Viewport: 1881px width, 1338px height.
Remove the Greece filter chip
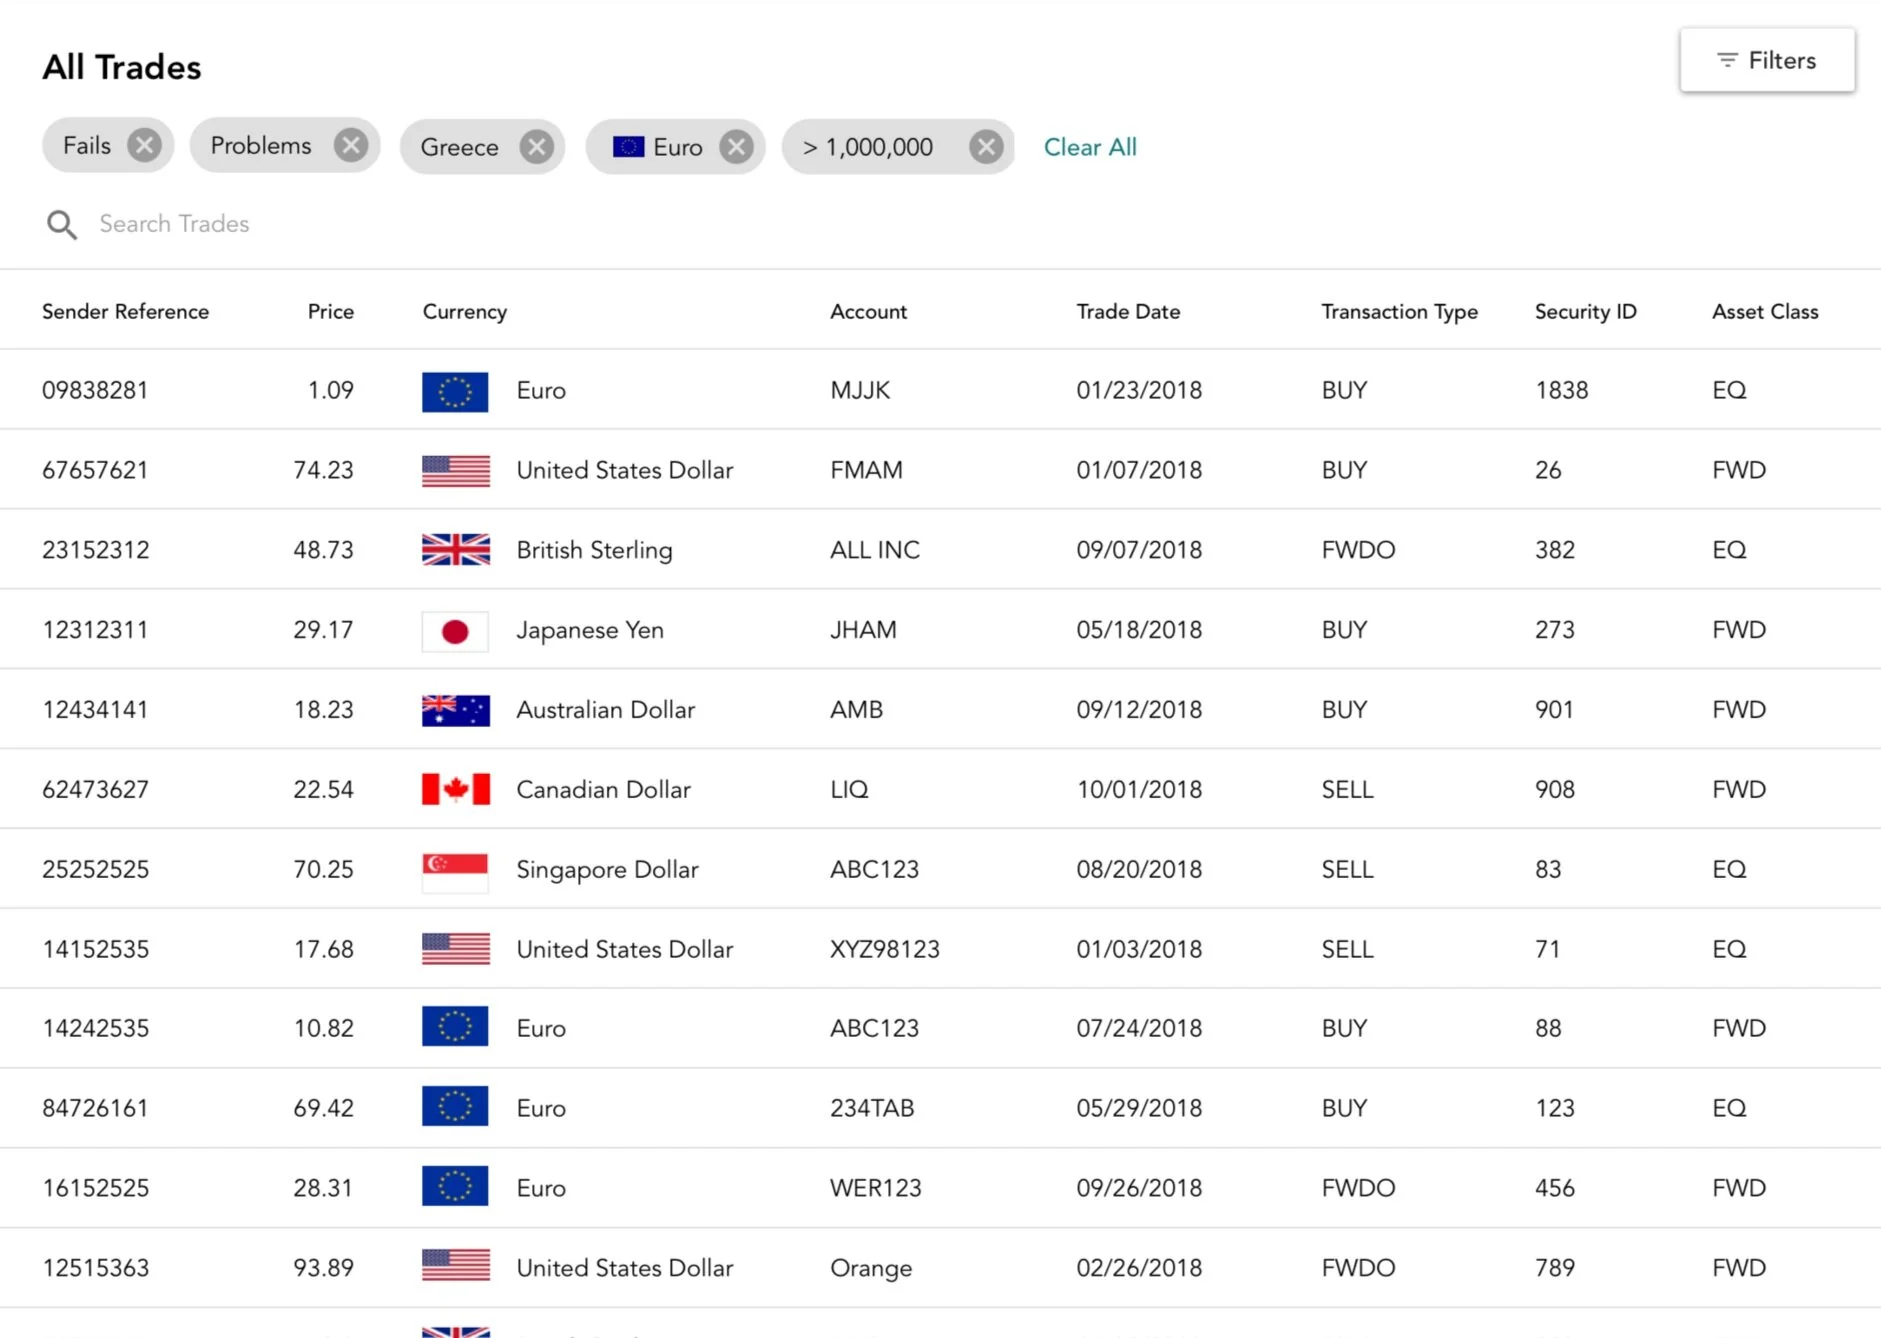[537, 148]
